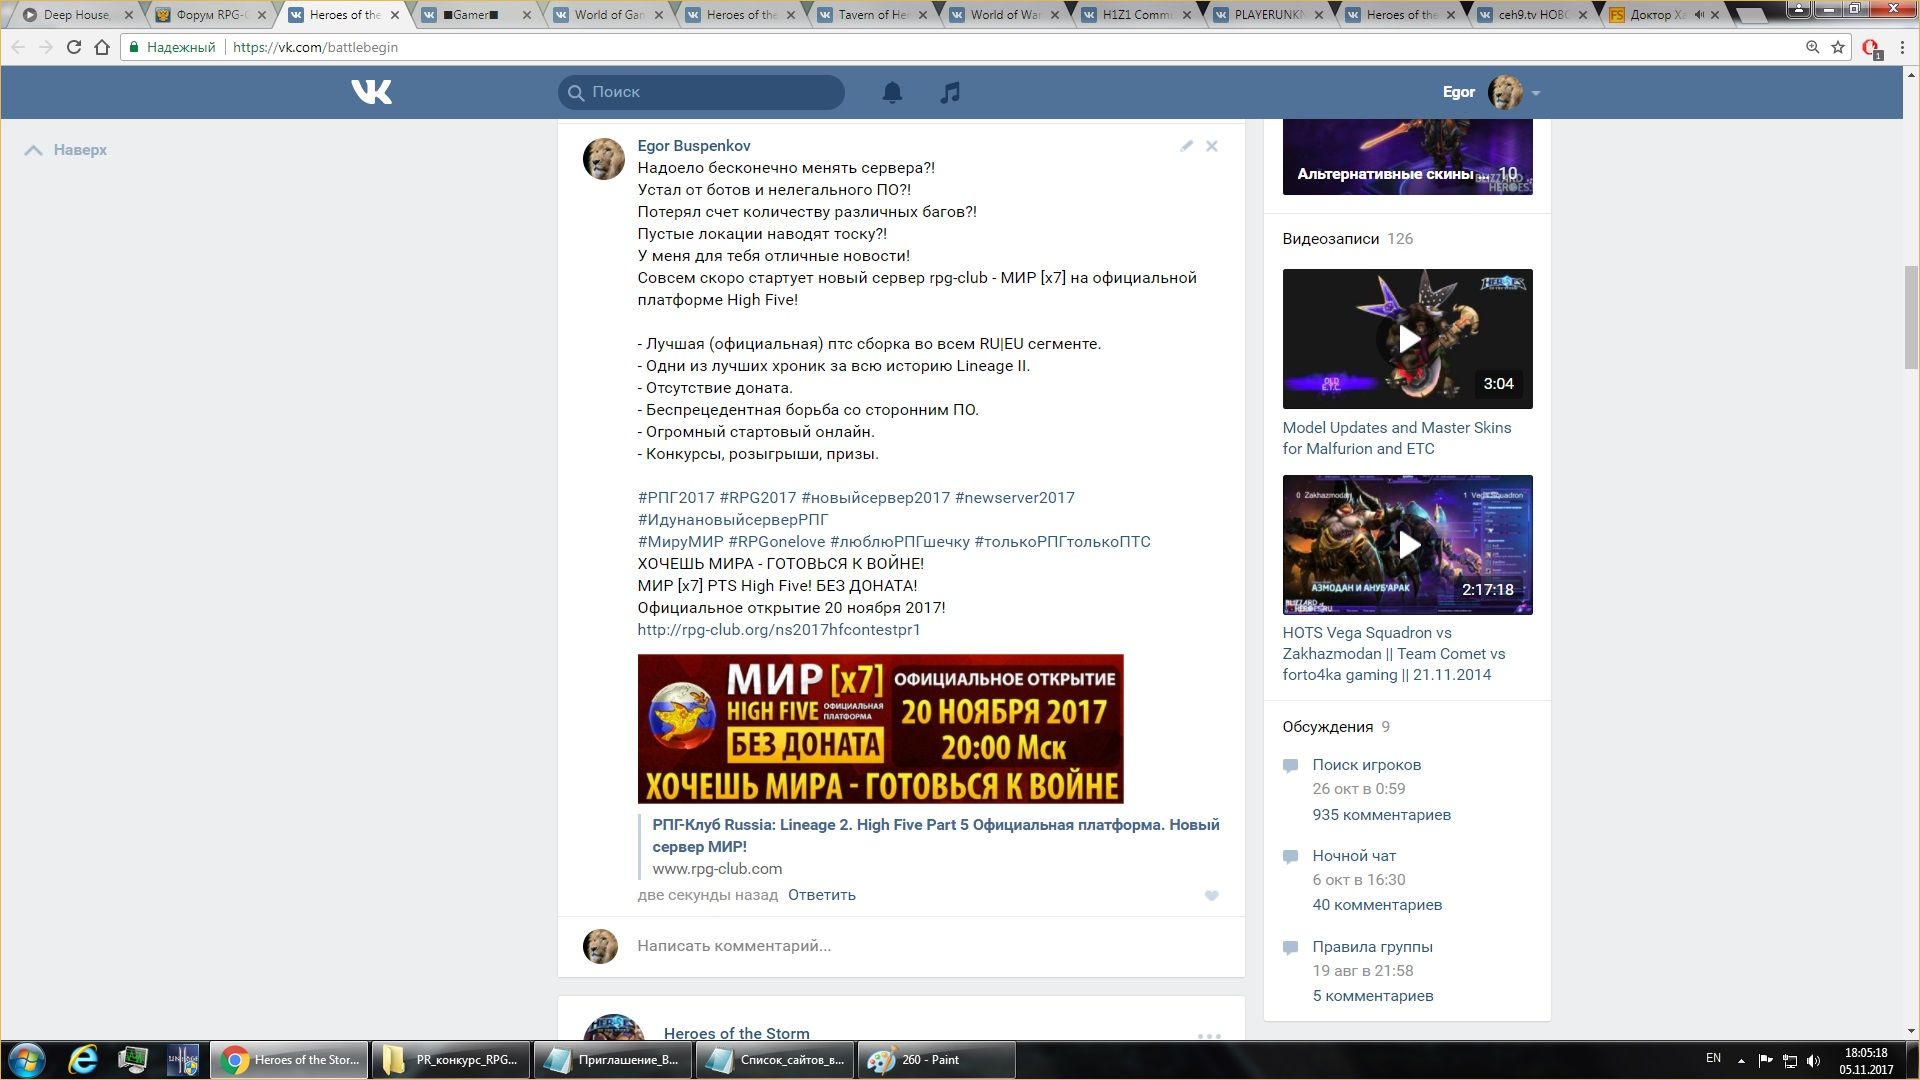Click the secure padlock icon

click(134, 47)
